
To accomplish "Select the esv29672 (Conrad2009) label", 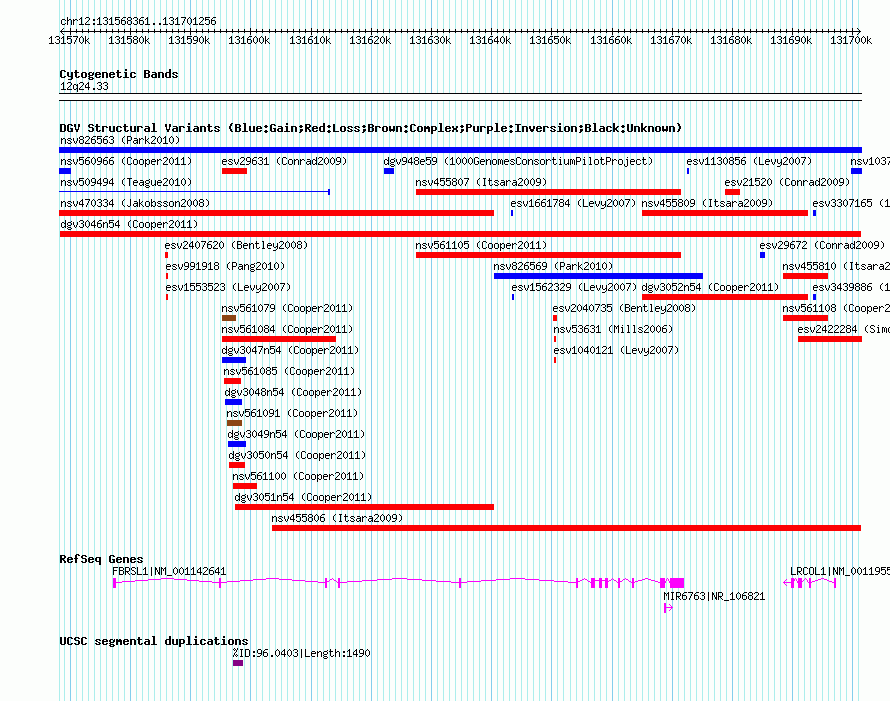I will [822, 245].
